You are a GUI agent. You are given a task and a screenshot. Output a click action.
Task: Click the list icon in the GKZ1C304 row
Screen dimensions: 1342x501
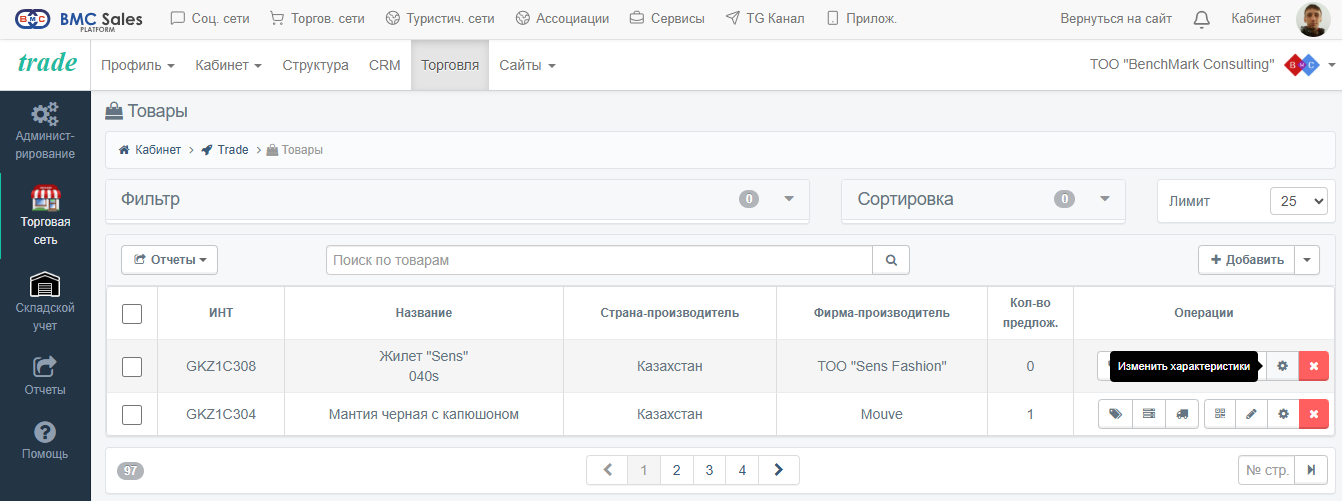[1148, 414]
